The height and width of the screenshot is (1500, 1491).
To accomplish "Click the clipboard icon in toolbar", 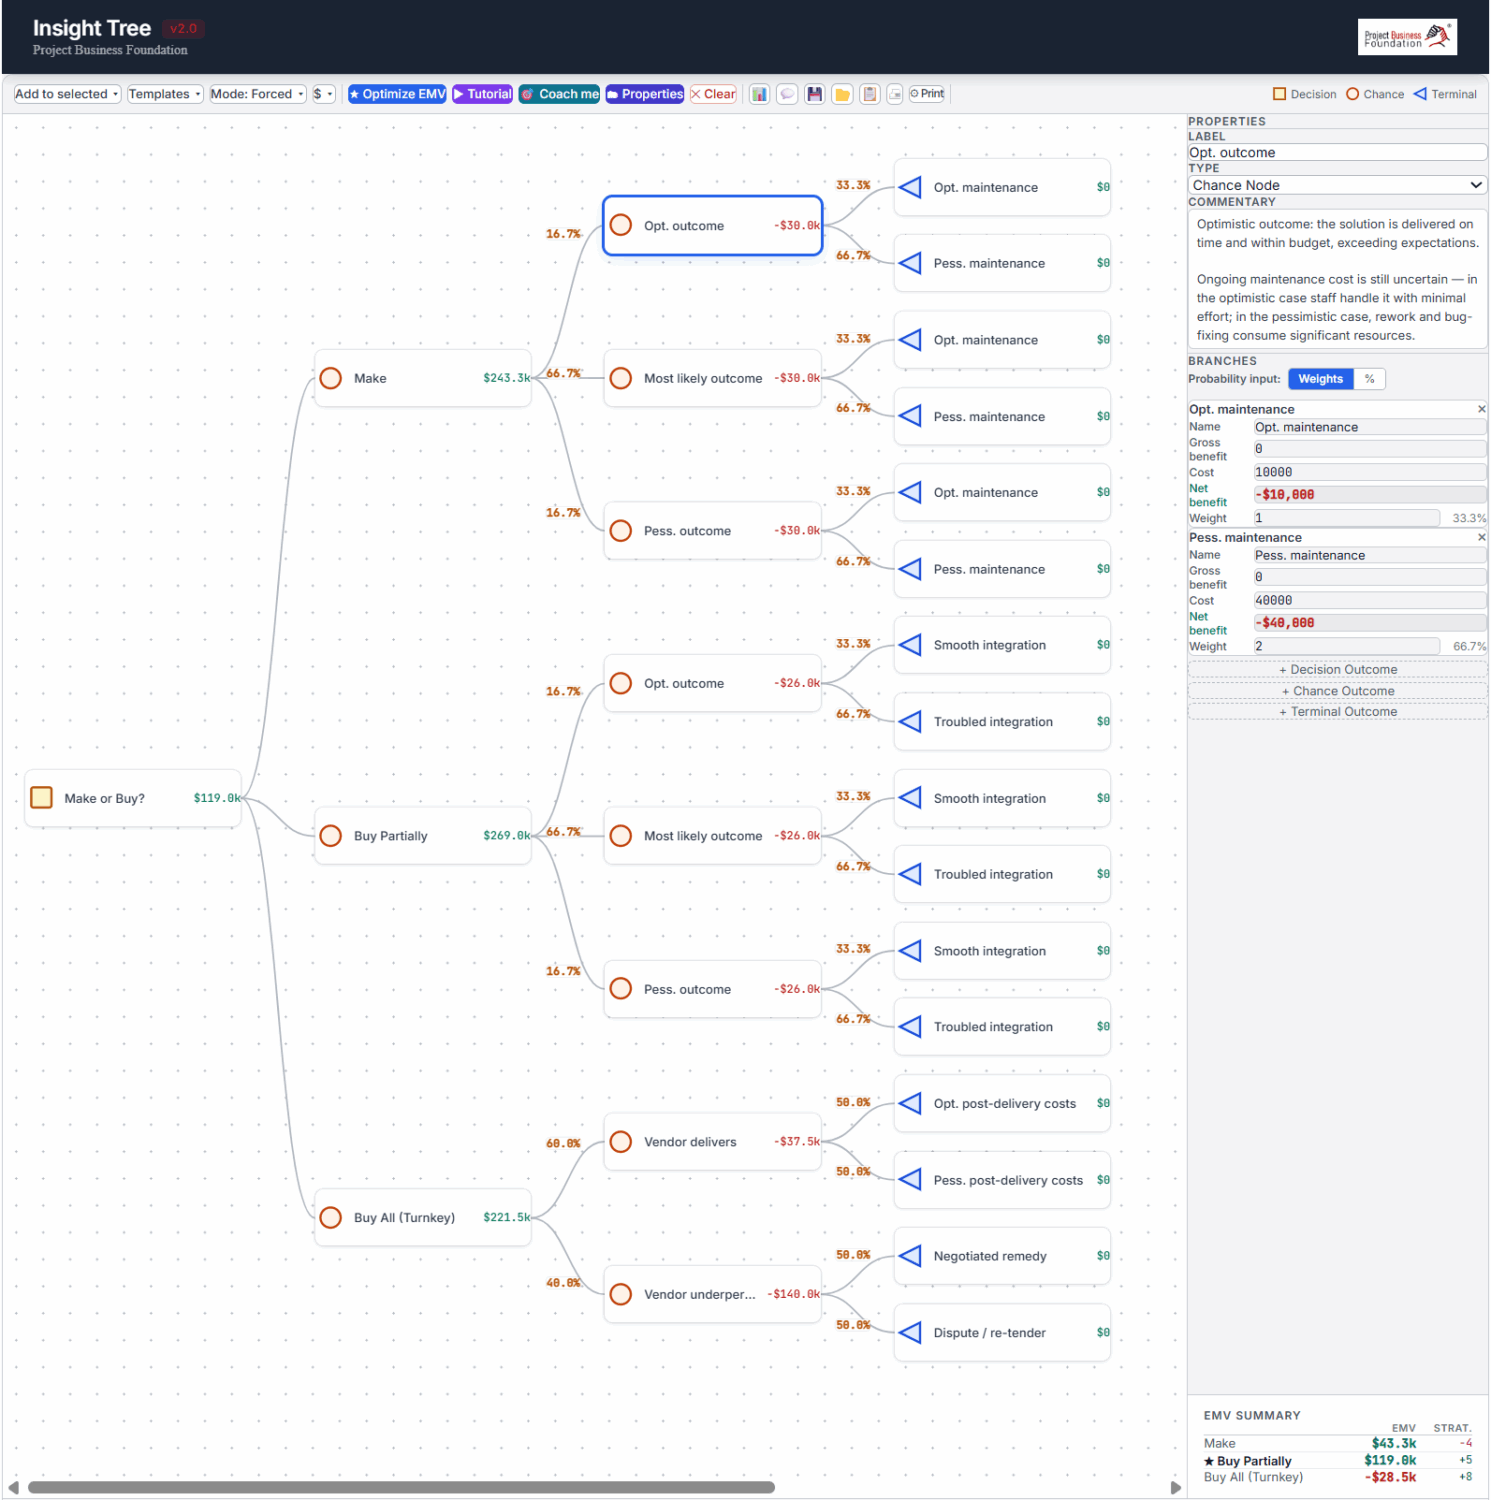I will [x=870, y=94].
